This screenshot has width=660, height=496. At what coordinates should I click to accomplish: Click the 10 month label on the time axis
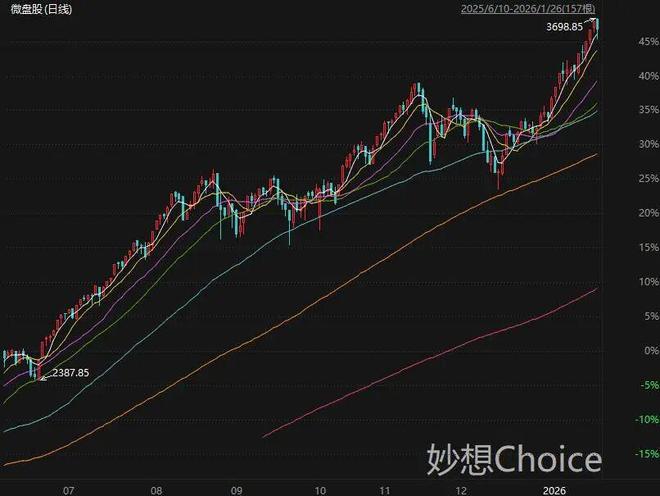(318, 490)
